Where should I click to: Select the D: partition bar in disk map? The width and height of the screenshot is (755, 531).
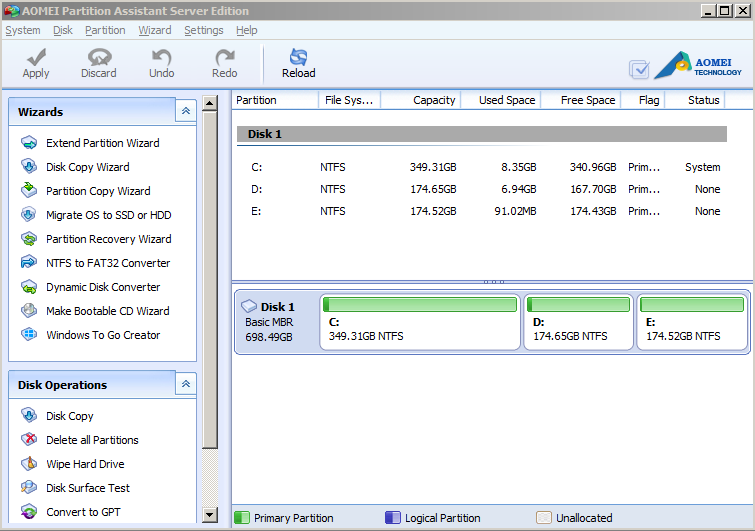[x=578, y=322]
